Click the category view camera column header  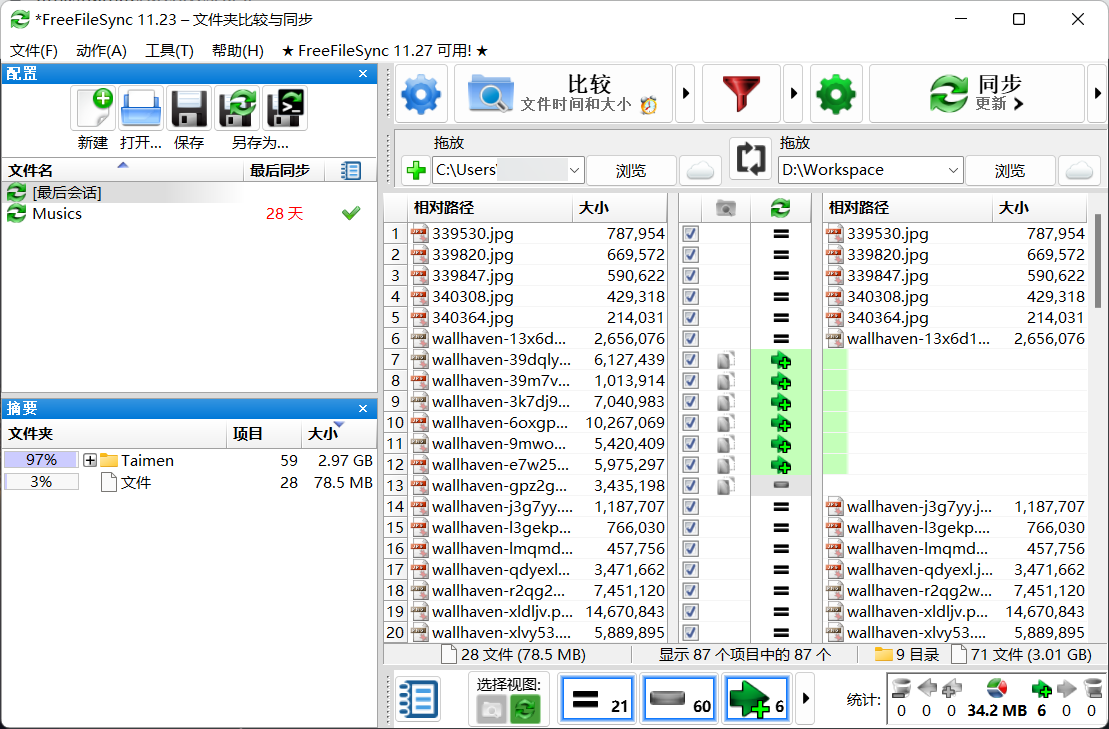tap(726, 208)
